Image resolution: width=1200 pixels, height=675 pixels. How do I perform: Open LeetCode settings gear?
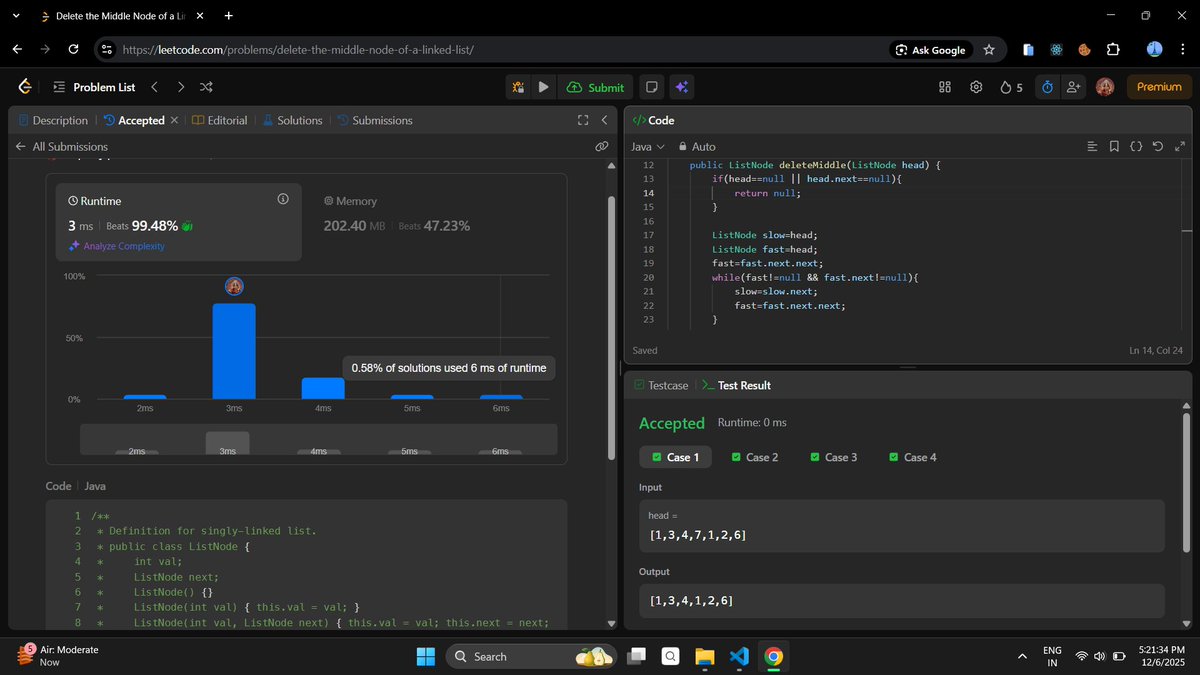(976, 87)
